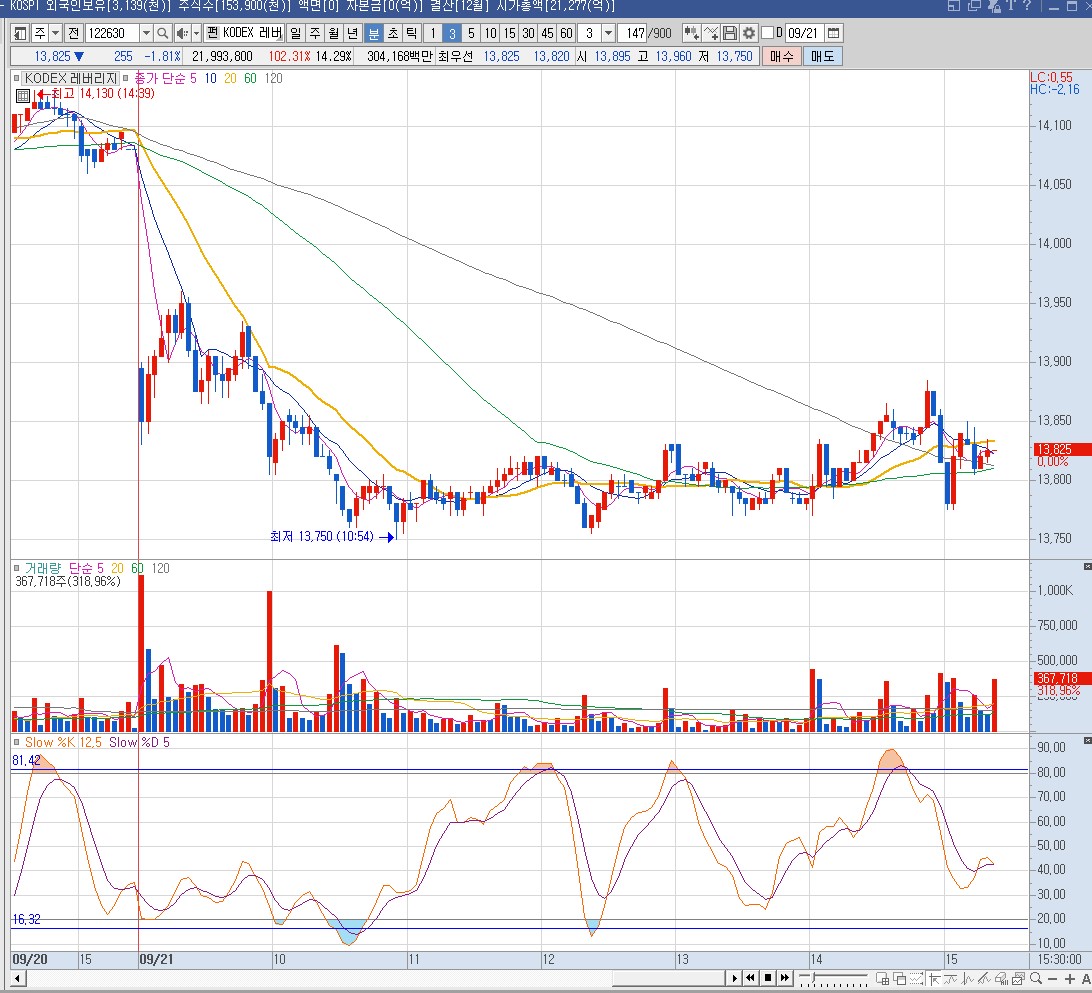Image resolution: width=1092 pixels, height=993 pixels.
Task: Click the 147 candle count field
Action: pyautogui.click(x=634, y=33)
